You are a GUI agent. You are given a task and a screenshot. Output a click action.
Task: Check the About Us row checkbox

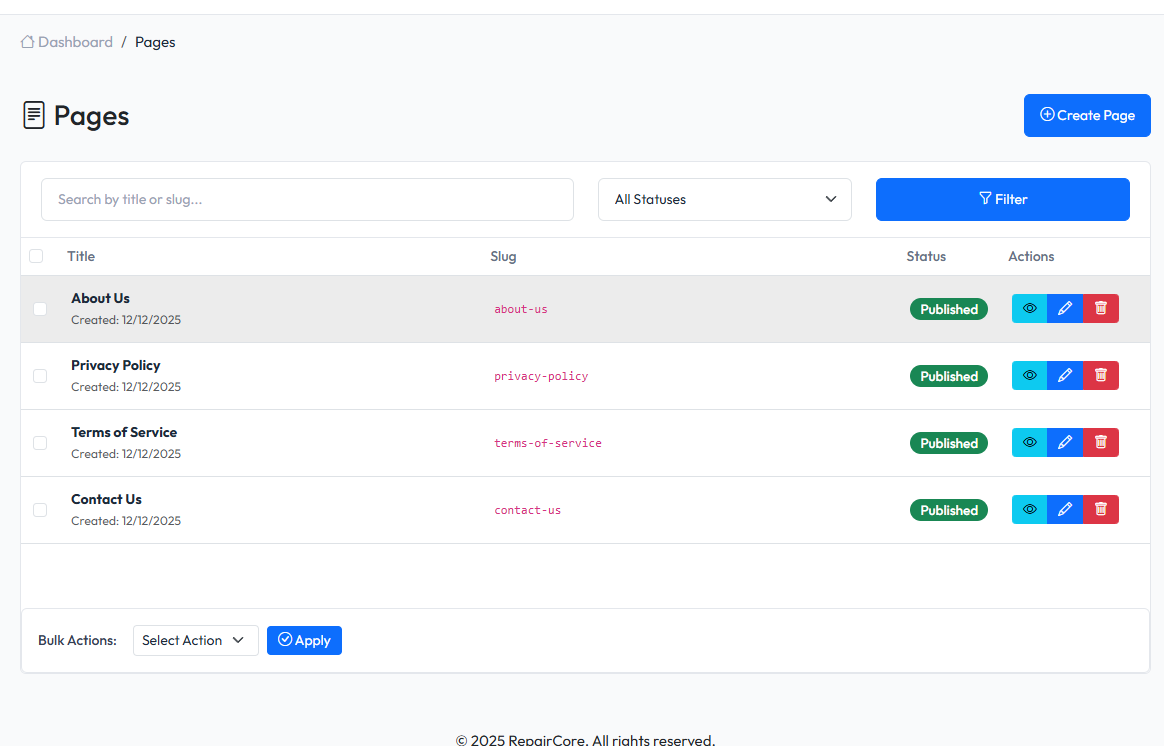[x=40, y=308]
